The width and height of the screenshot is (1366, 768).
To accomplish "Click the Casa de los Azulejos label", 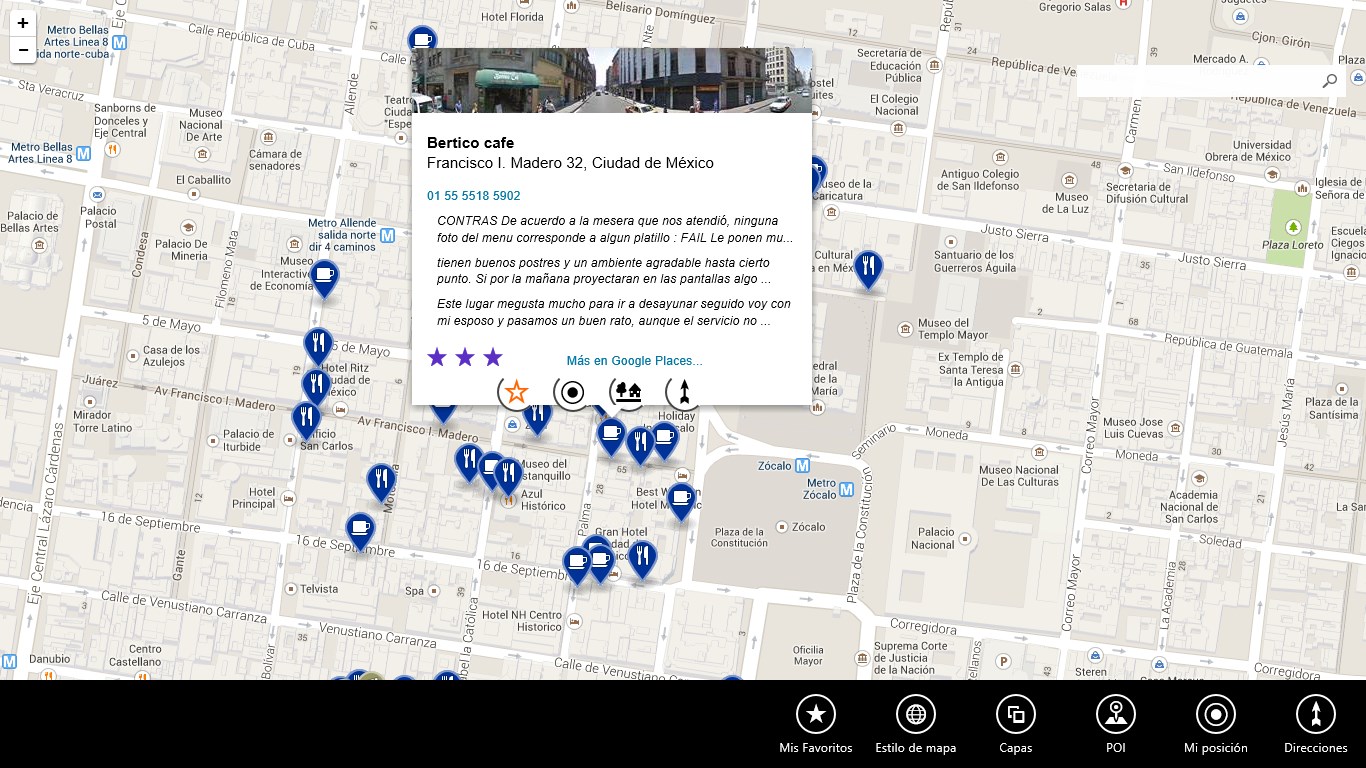I will click(x=171, y=356).
